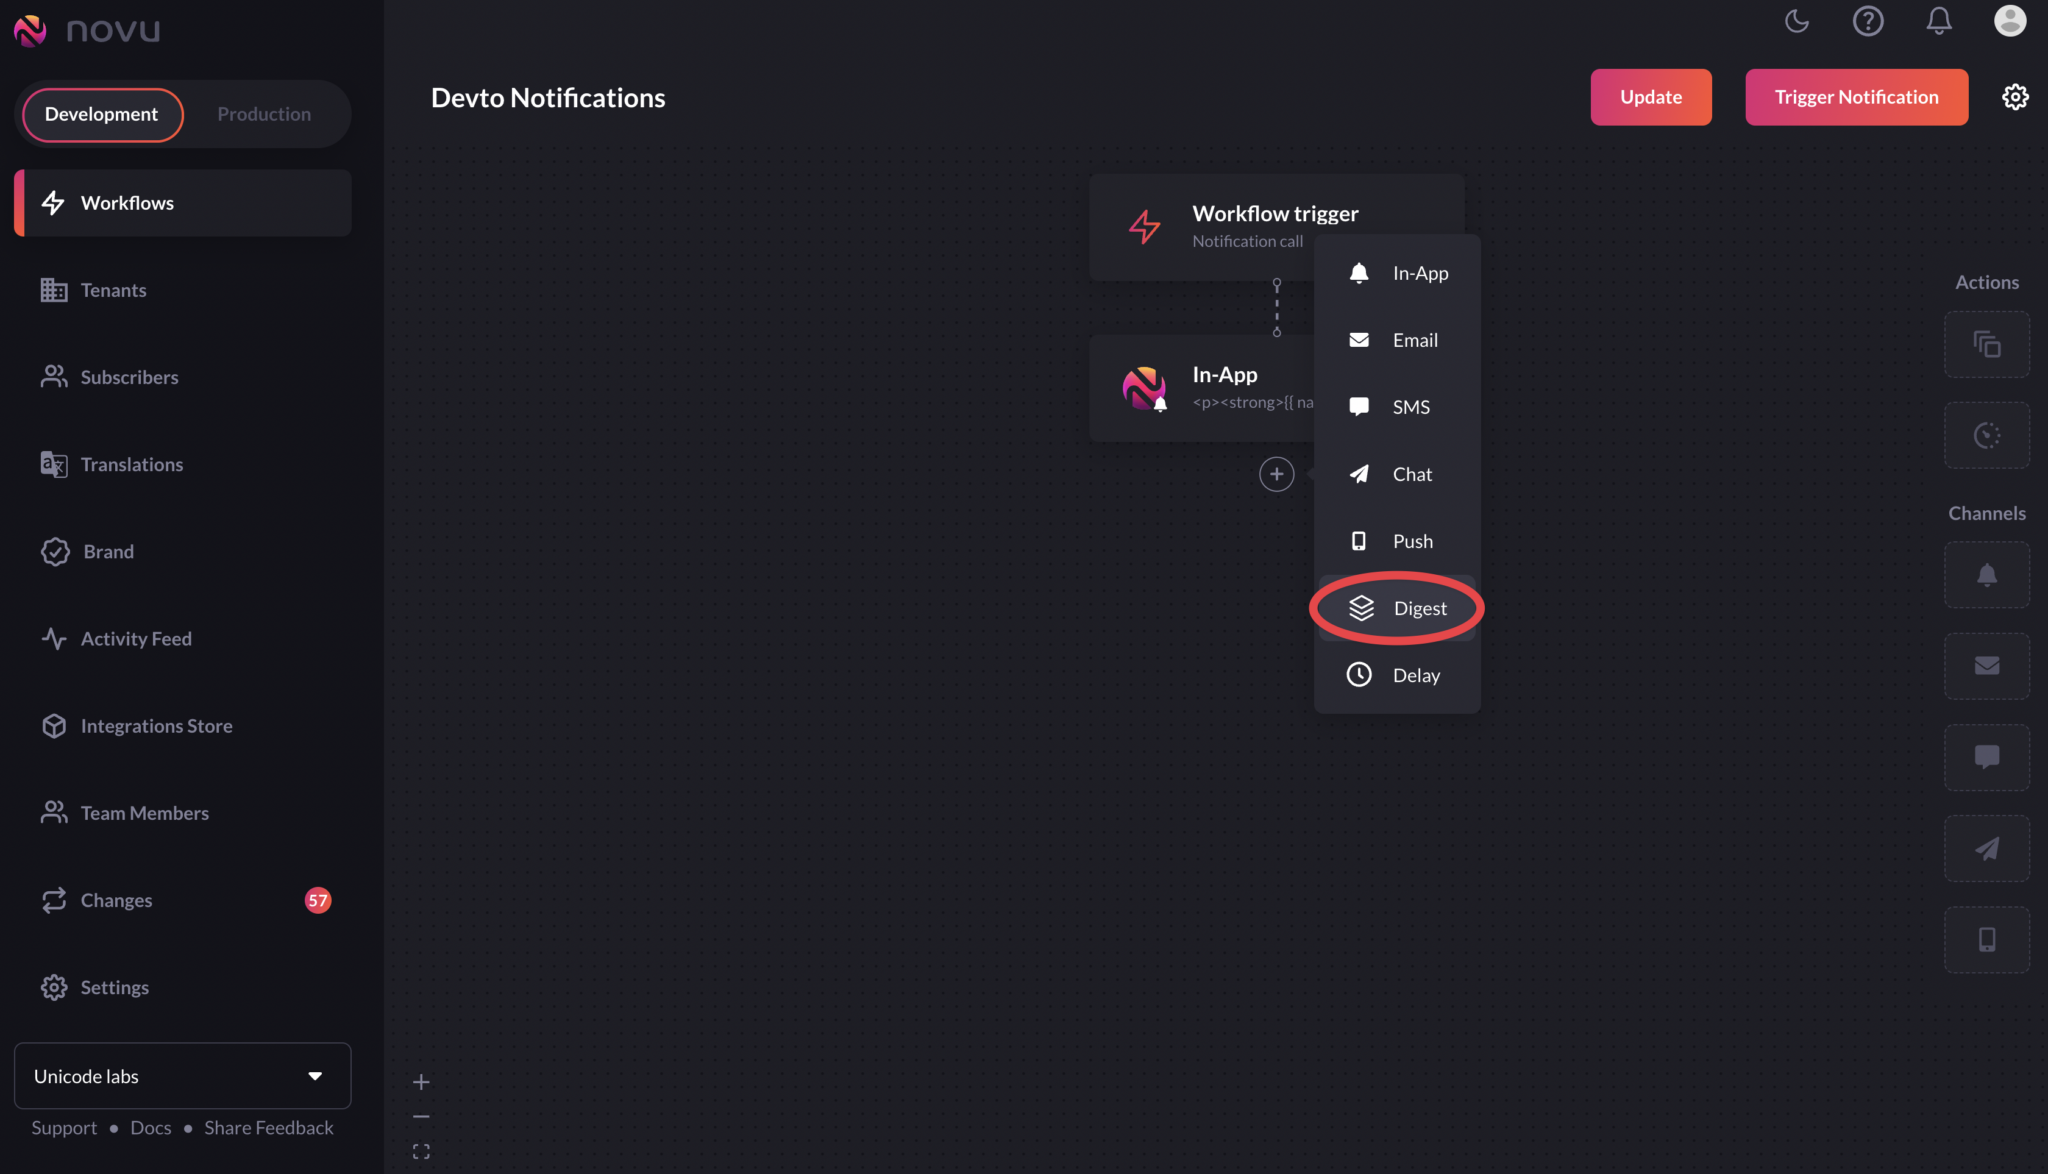The height and width of the screenshot is (1174, 2048).
Task: Add a Delay step from the menu
Action: (x=1416, y=674)
